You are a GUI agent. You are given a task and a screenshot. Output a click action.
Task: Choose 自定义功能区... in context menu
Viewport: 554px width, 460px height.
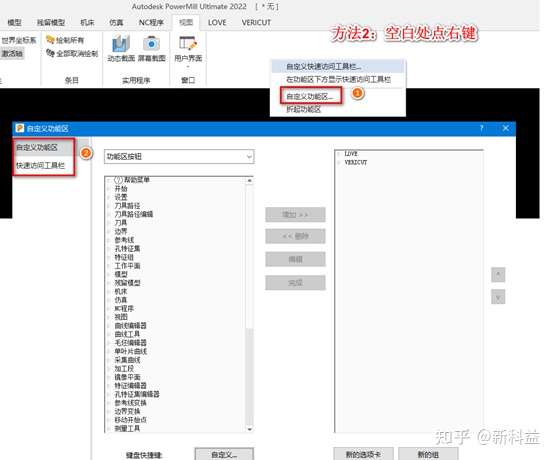click(x=311, y=96)
